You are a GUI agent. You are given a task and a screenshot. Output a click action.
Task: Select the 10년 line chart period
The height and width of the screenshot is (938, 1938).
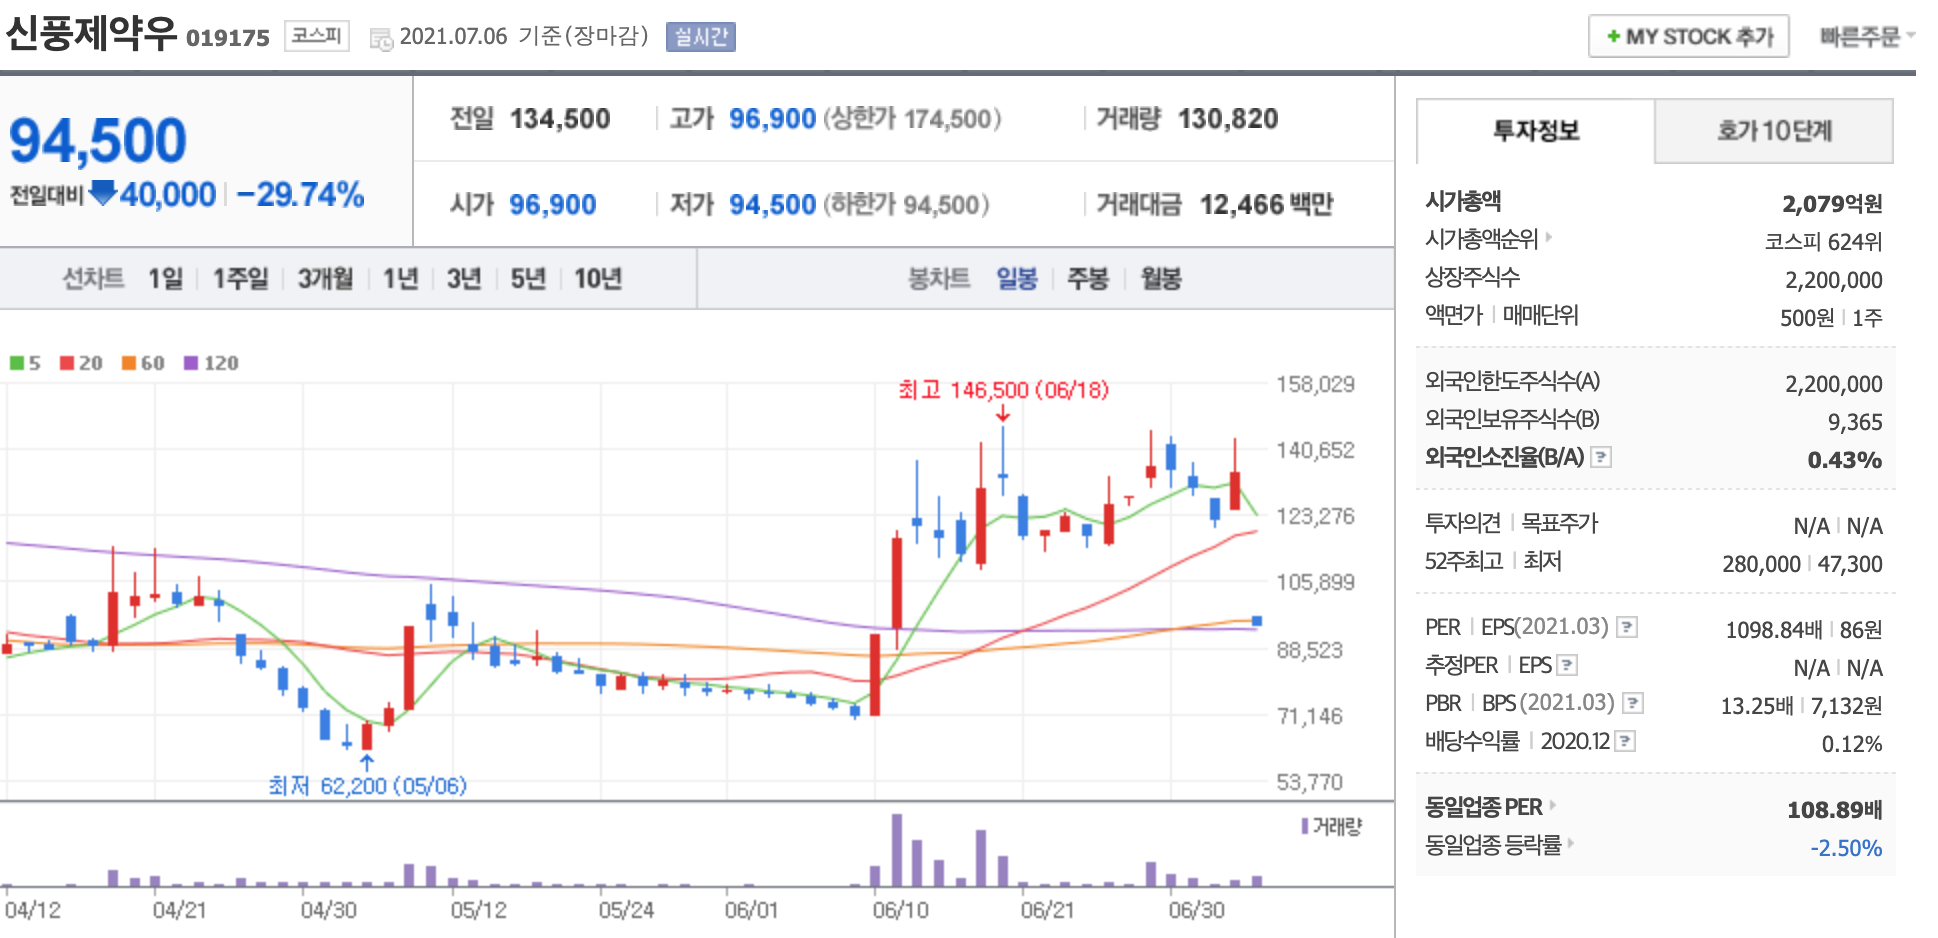[x=598, y=278]
